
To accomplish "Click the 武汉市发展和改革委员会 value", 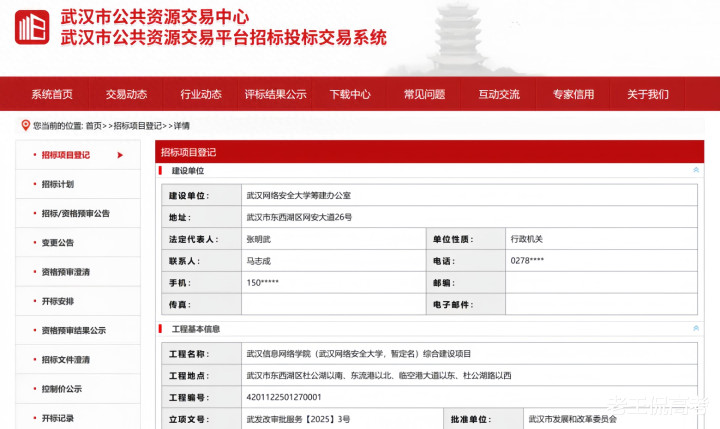I will (x=573, y=419).
